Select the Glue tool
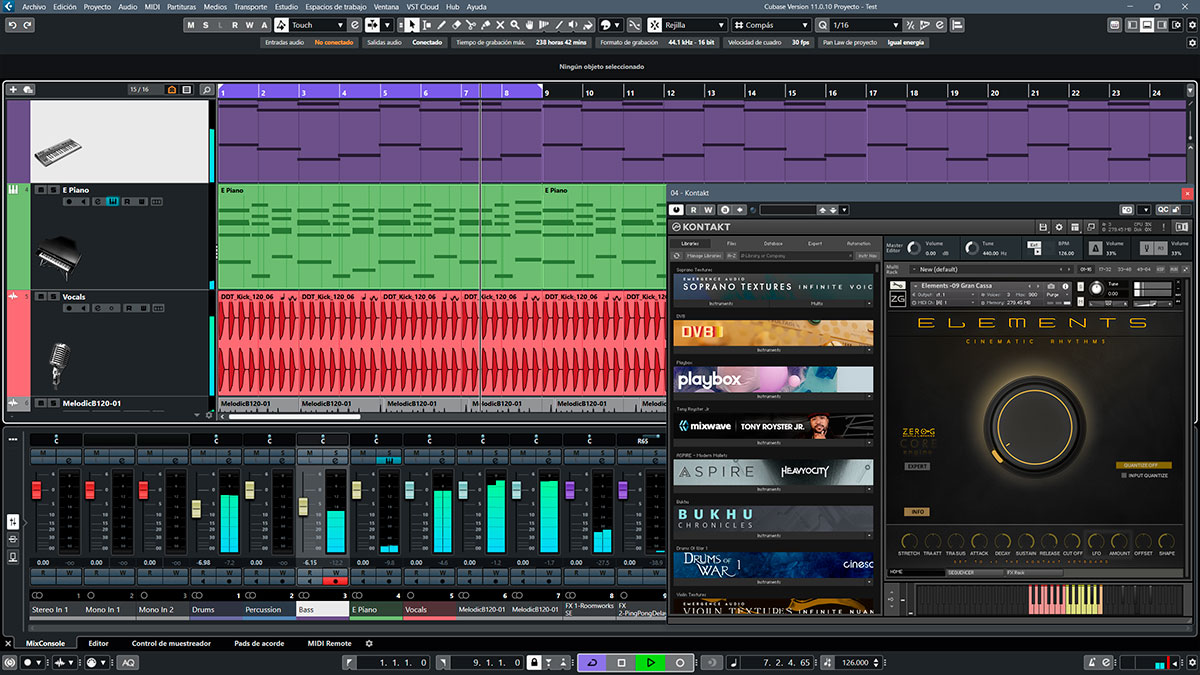Image resolution: width=1200 pixels, height=675 pixels. point(485,24)
